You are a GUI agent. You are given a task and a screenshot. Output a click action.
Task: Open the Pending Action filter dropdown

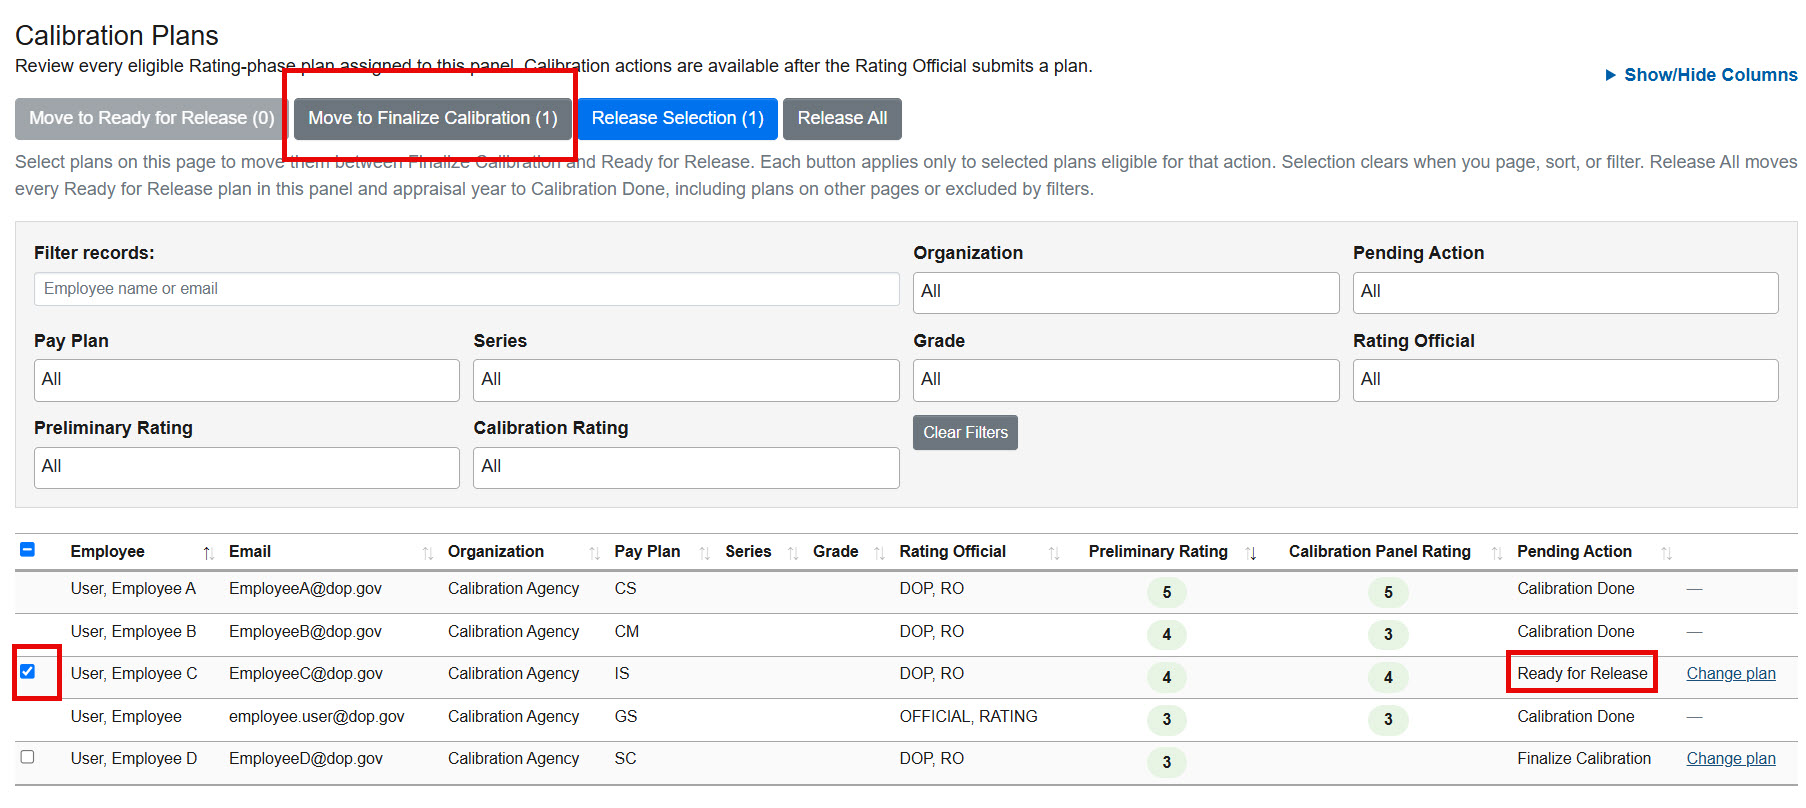[1565, 293]
